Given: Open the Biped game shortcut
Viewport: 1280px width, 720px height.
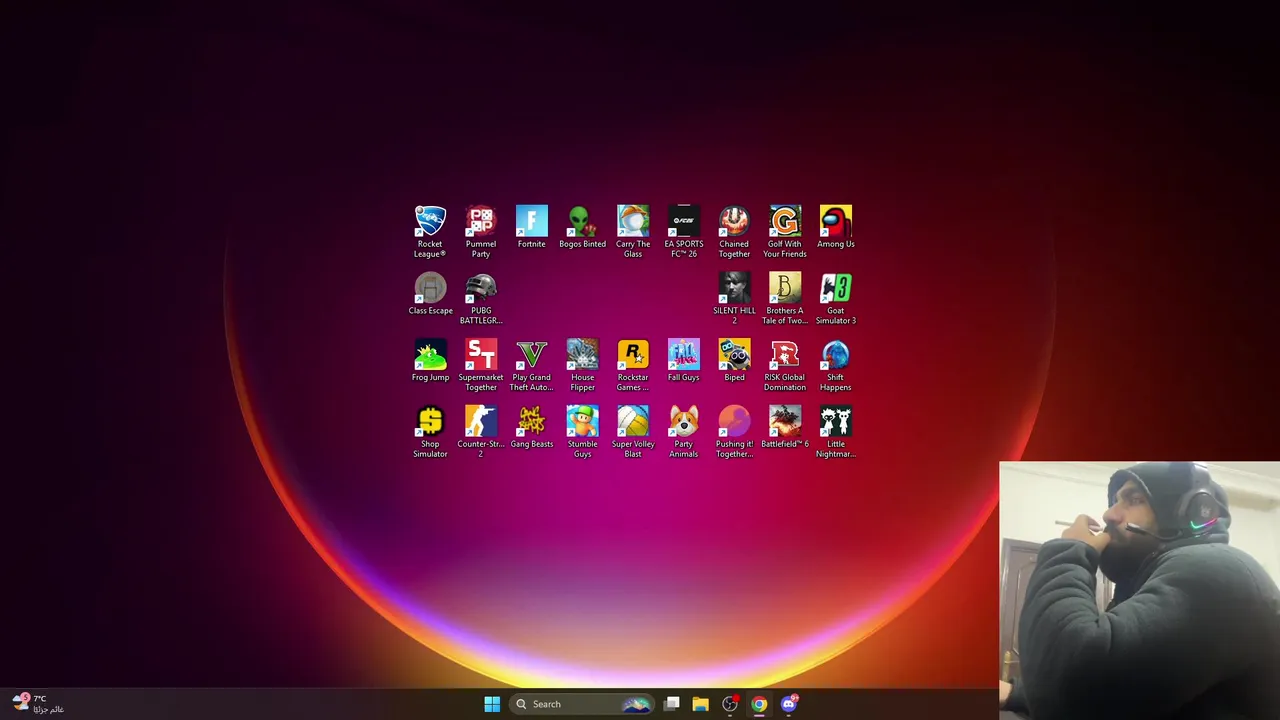Looking at the screenshot, I should pos(734,355).
